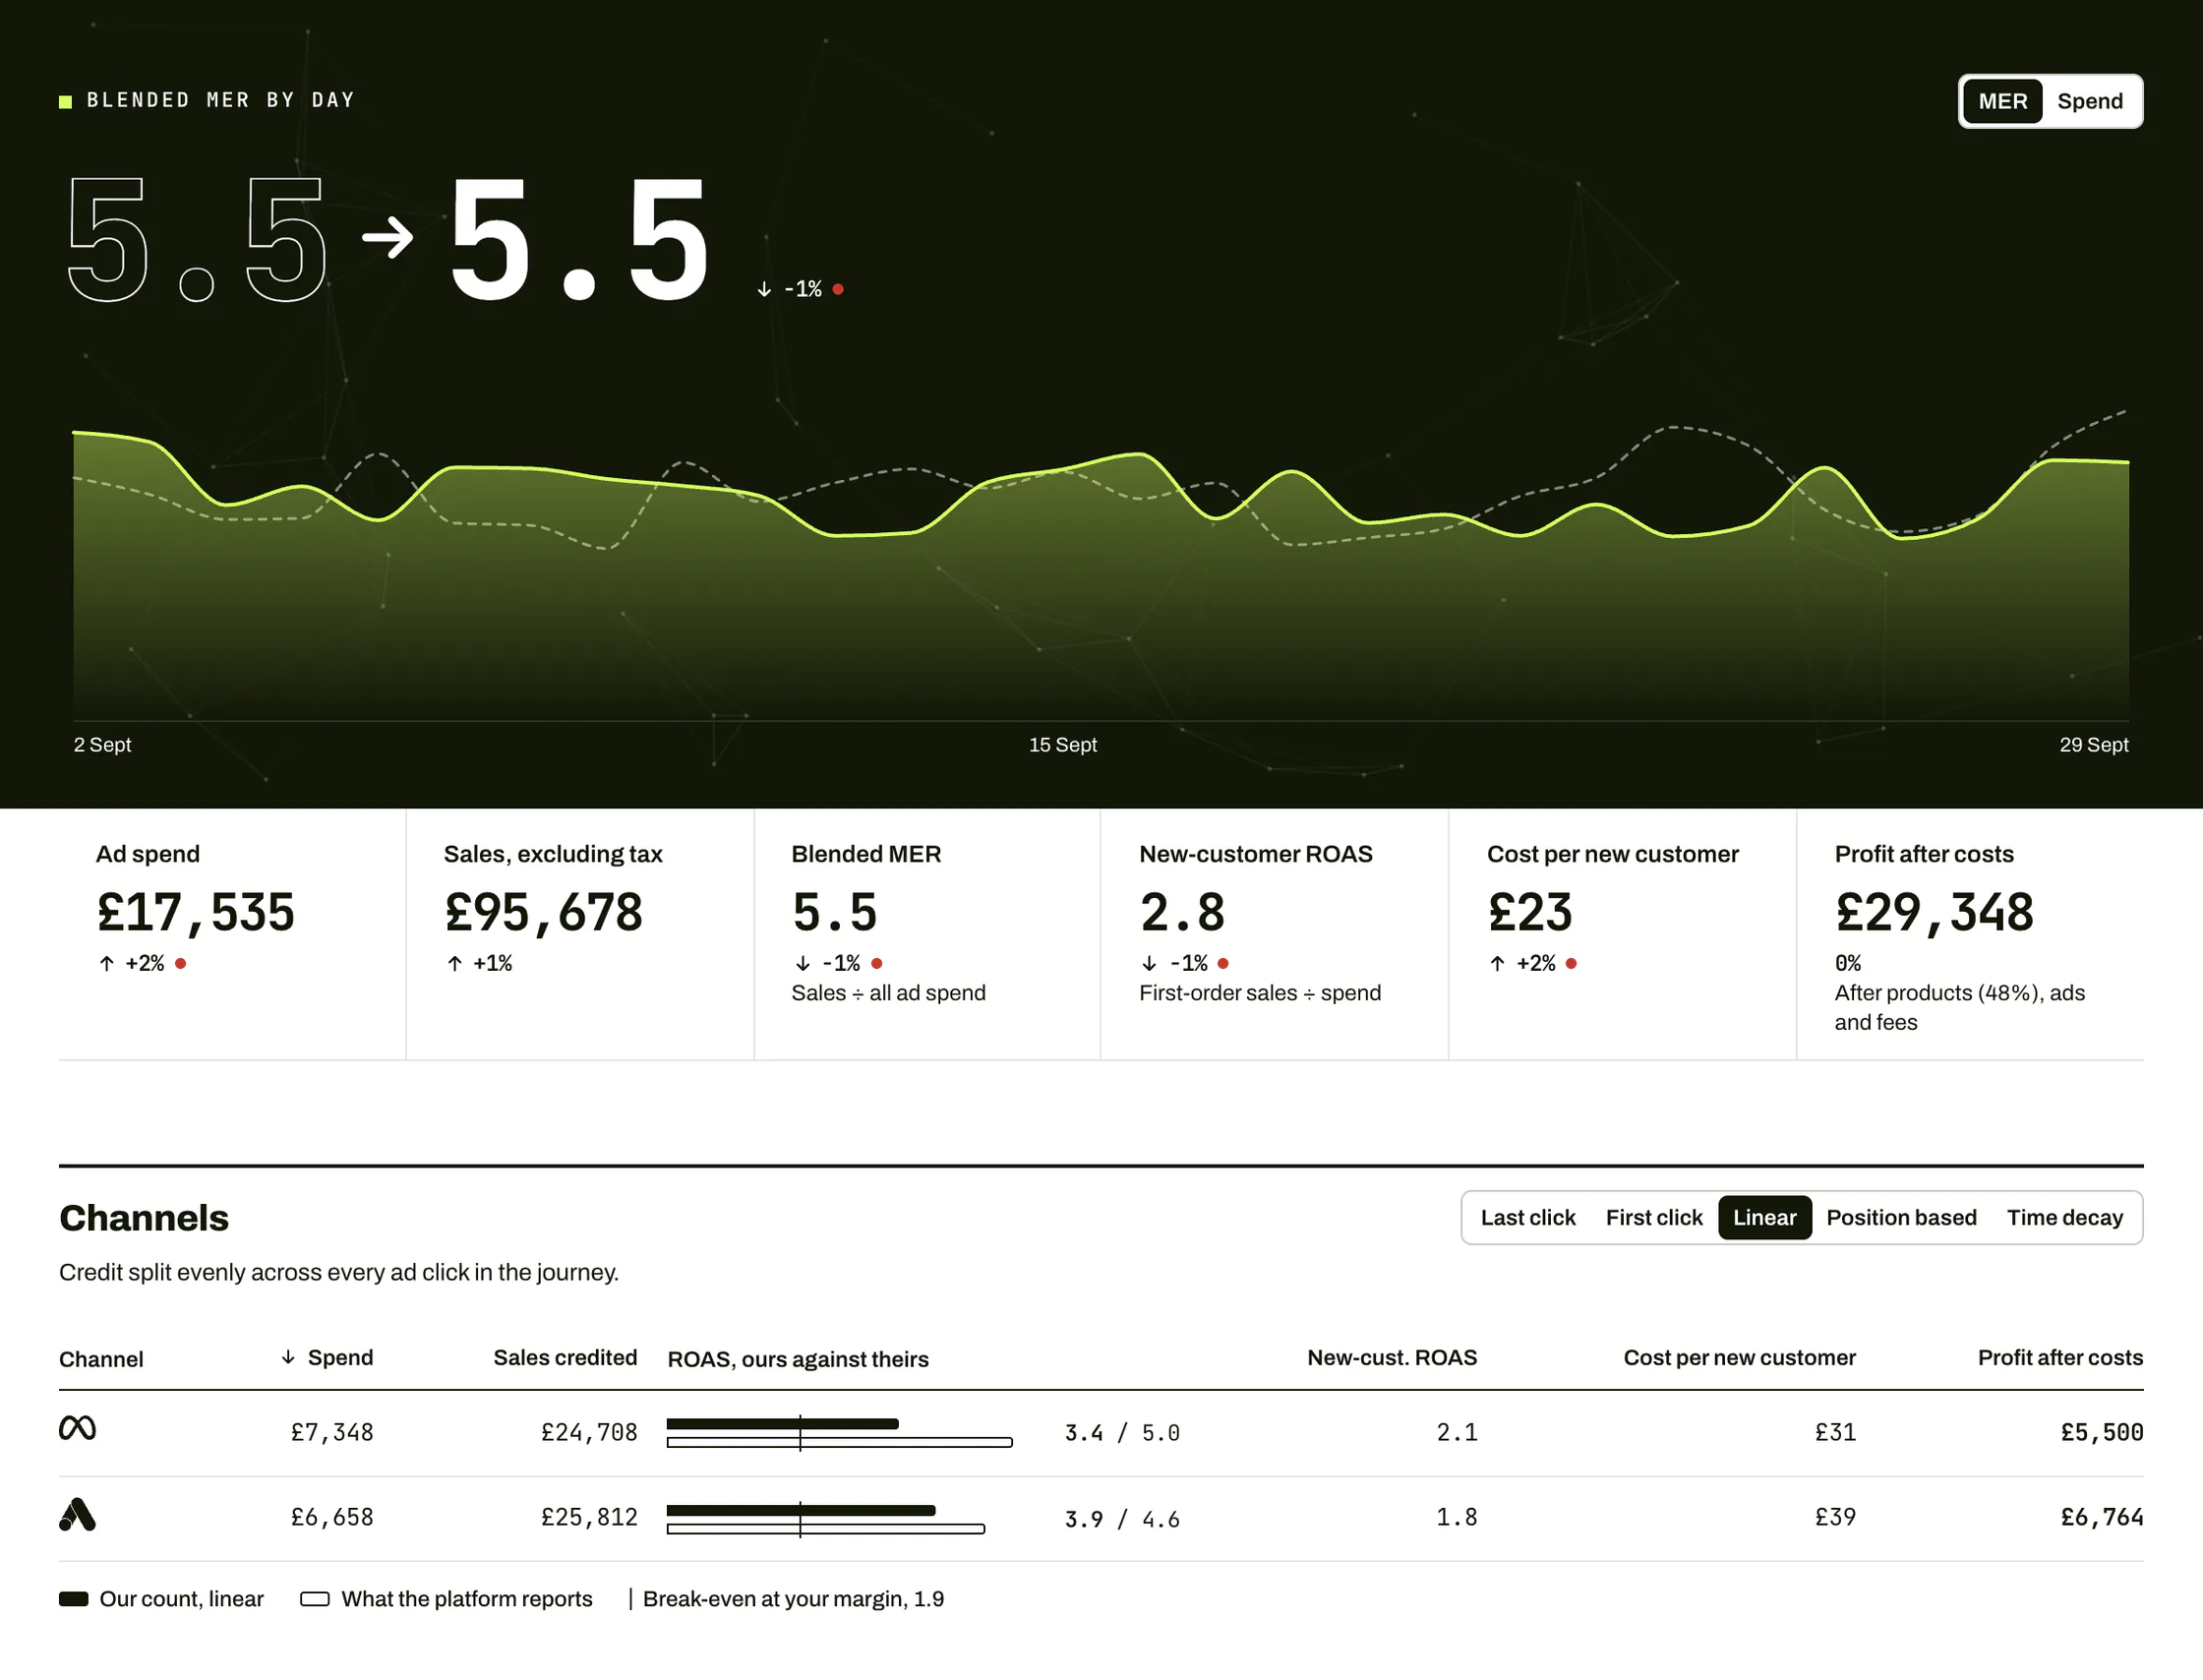Click the red dot in Cost per new customer card
Screen dimensions: 2203x1680
[1571, 963]
